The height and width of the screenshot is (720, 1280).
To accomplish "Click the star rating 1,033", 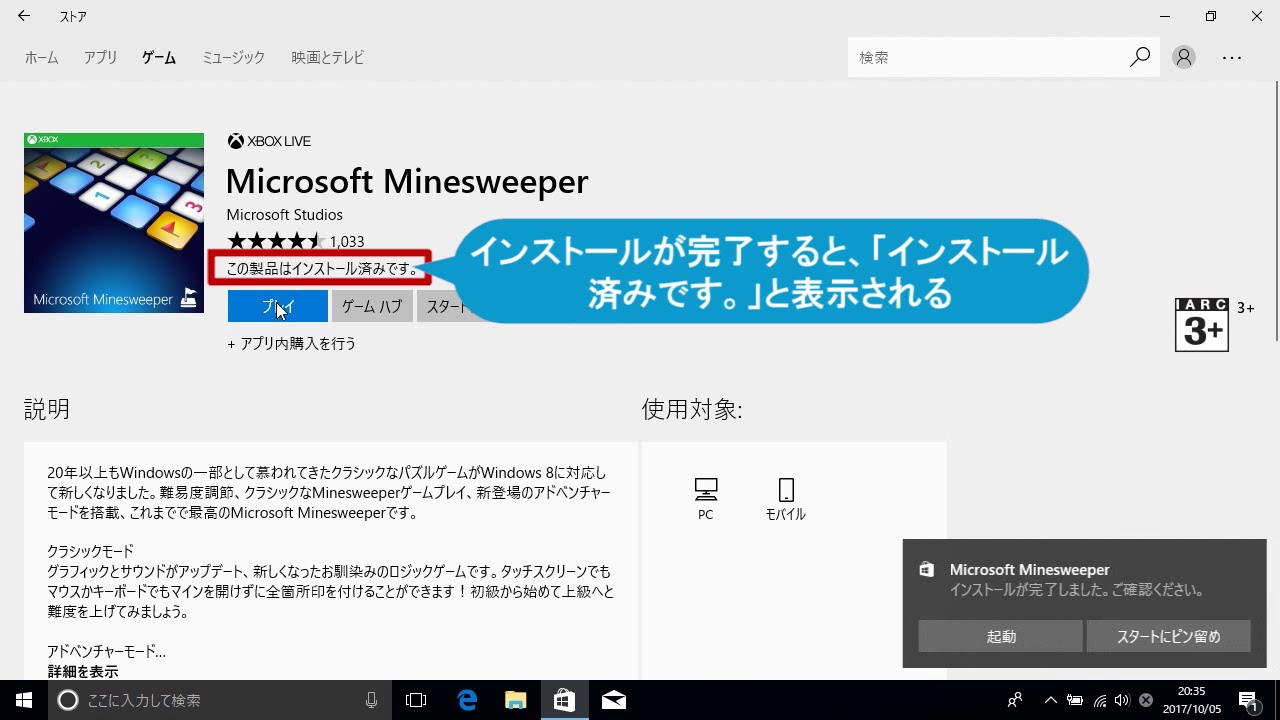I will 295,241.
